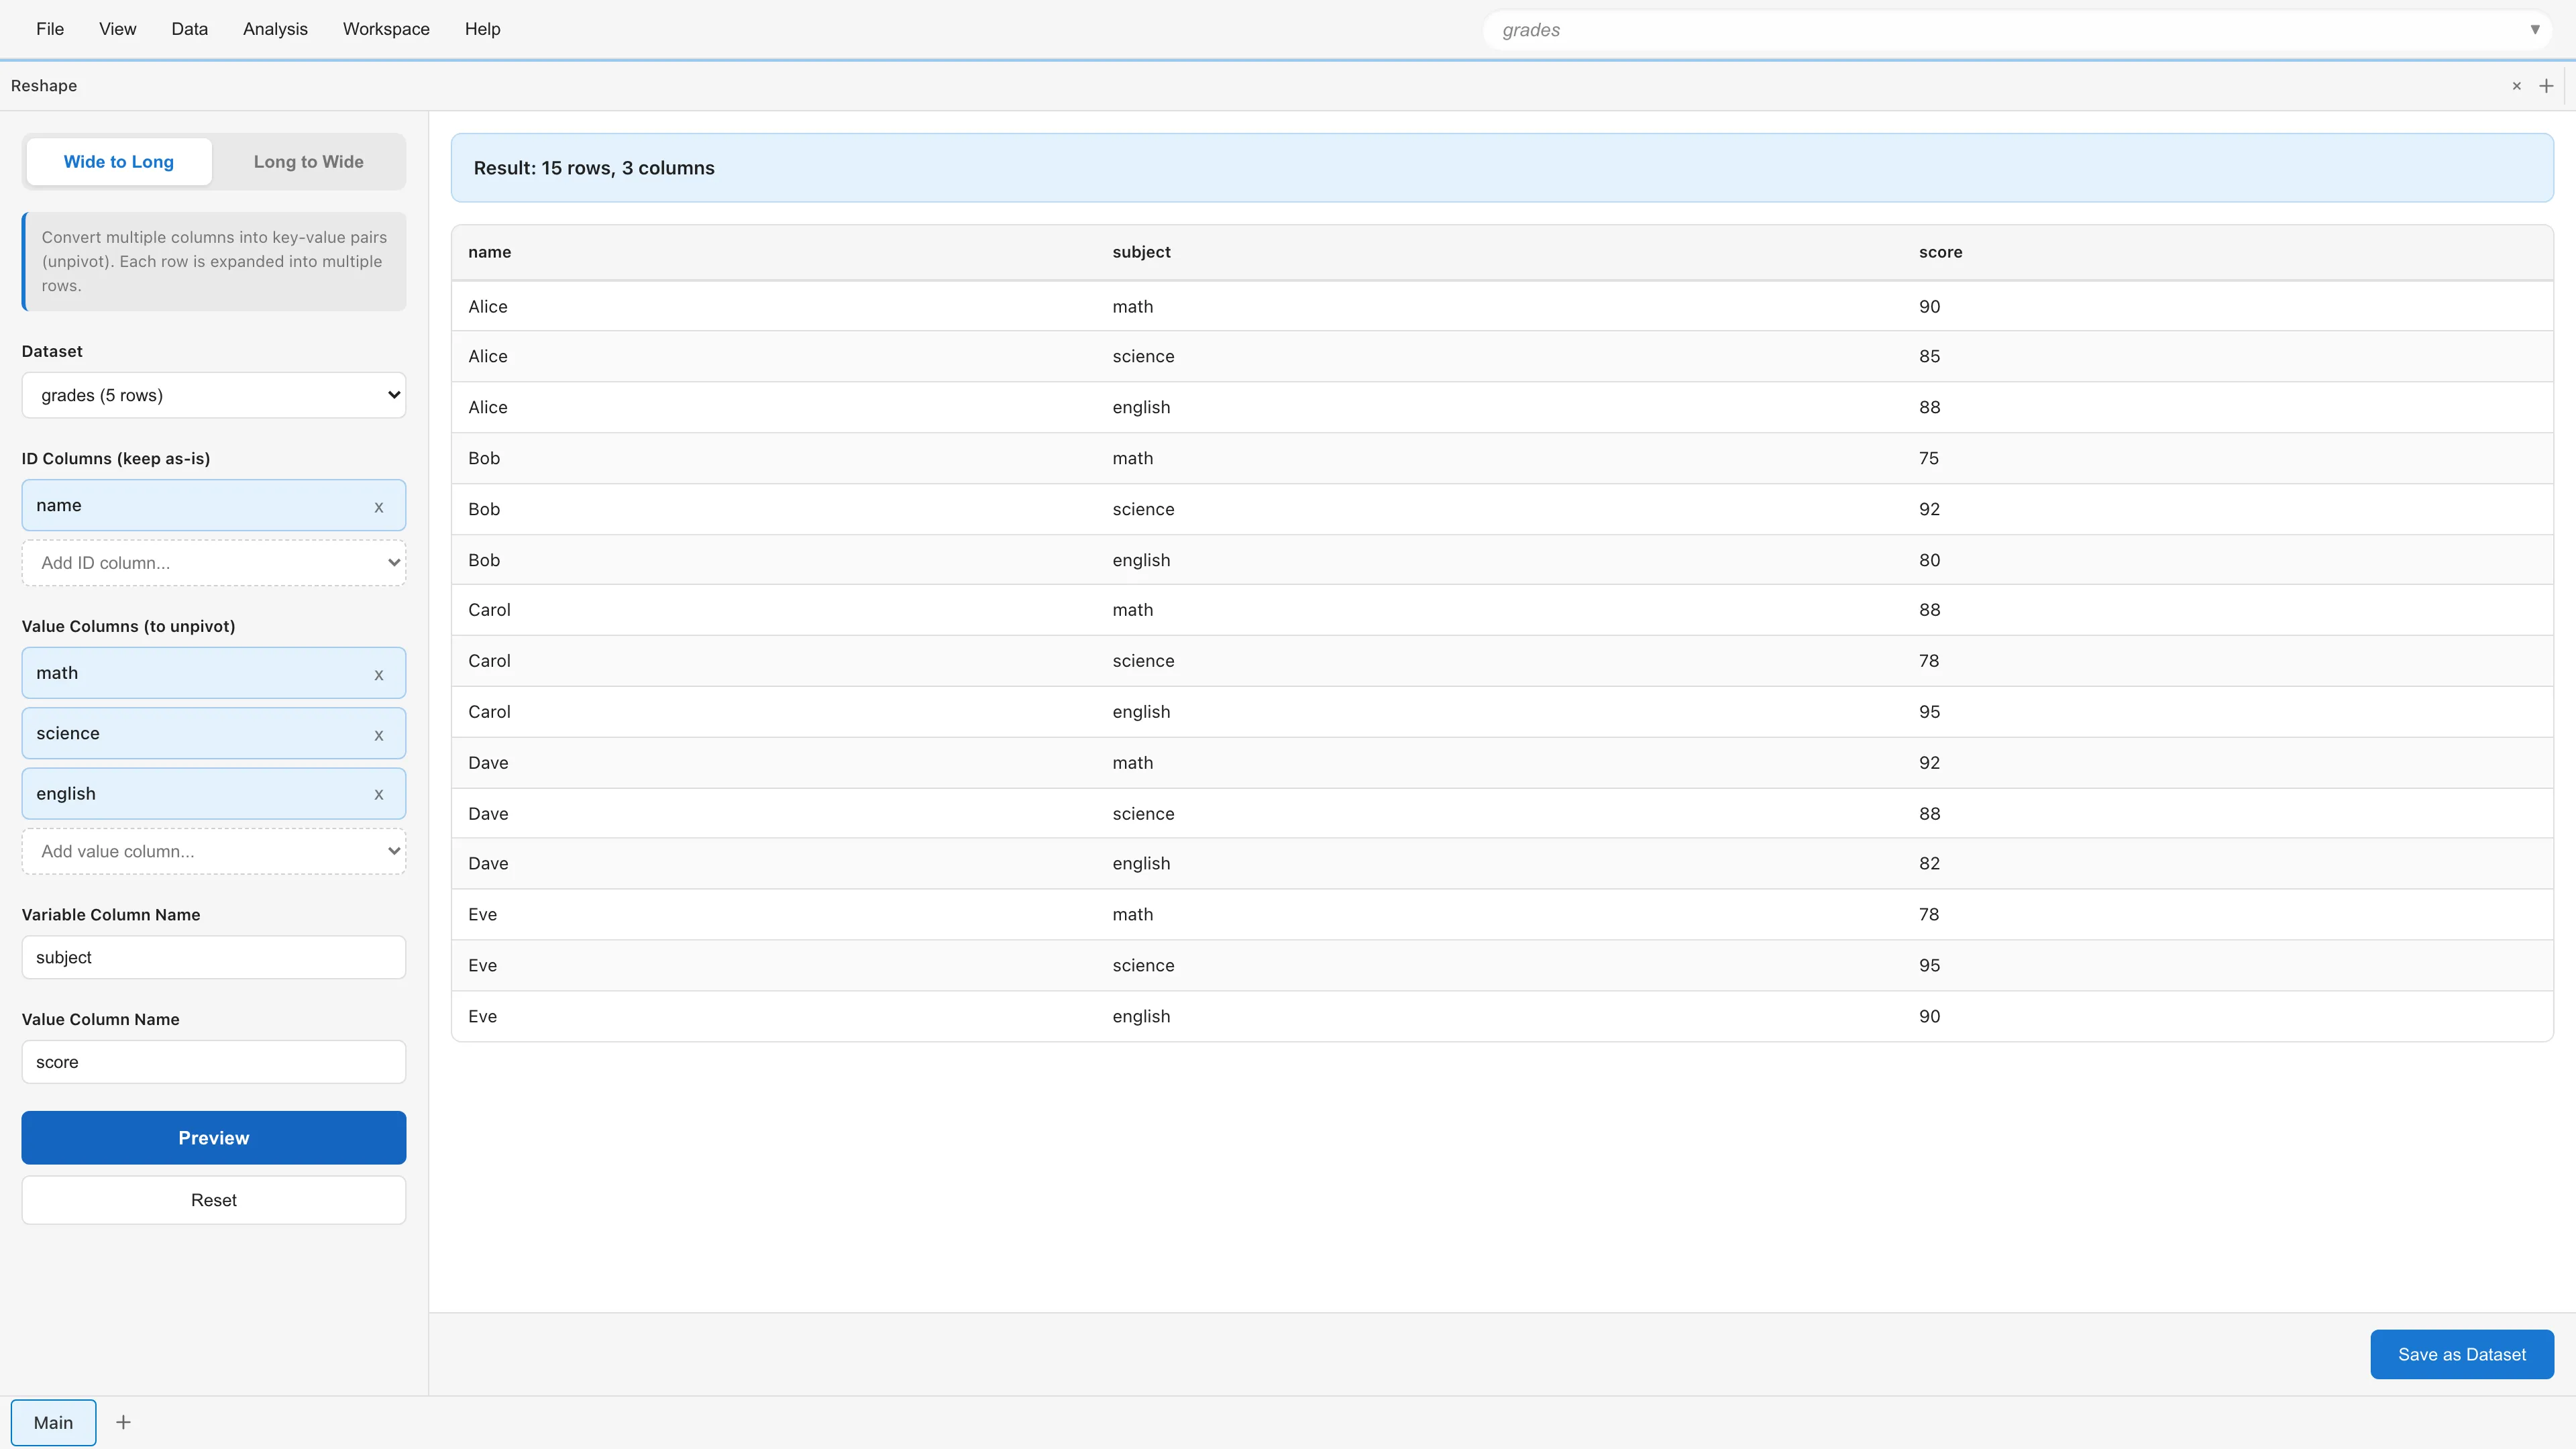Close the Reshape panel
2576x1449 pixels.
[x=2517, y=86]
